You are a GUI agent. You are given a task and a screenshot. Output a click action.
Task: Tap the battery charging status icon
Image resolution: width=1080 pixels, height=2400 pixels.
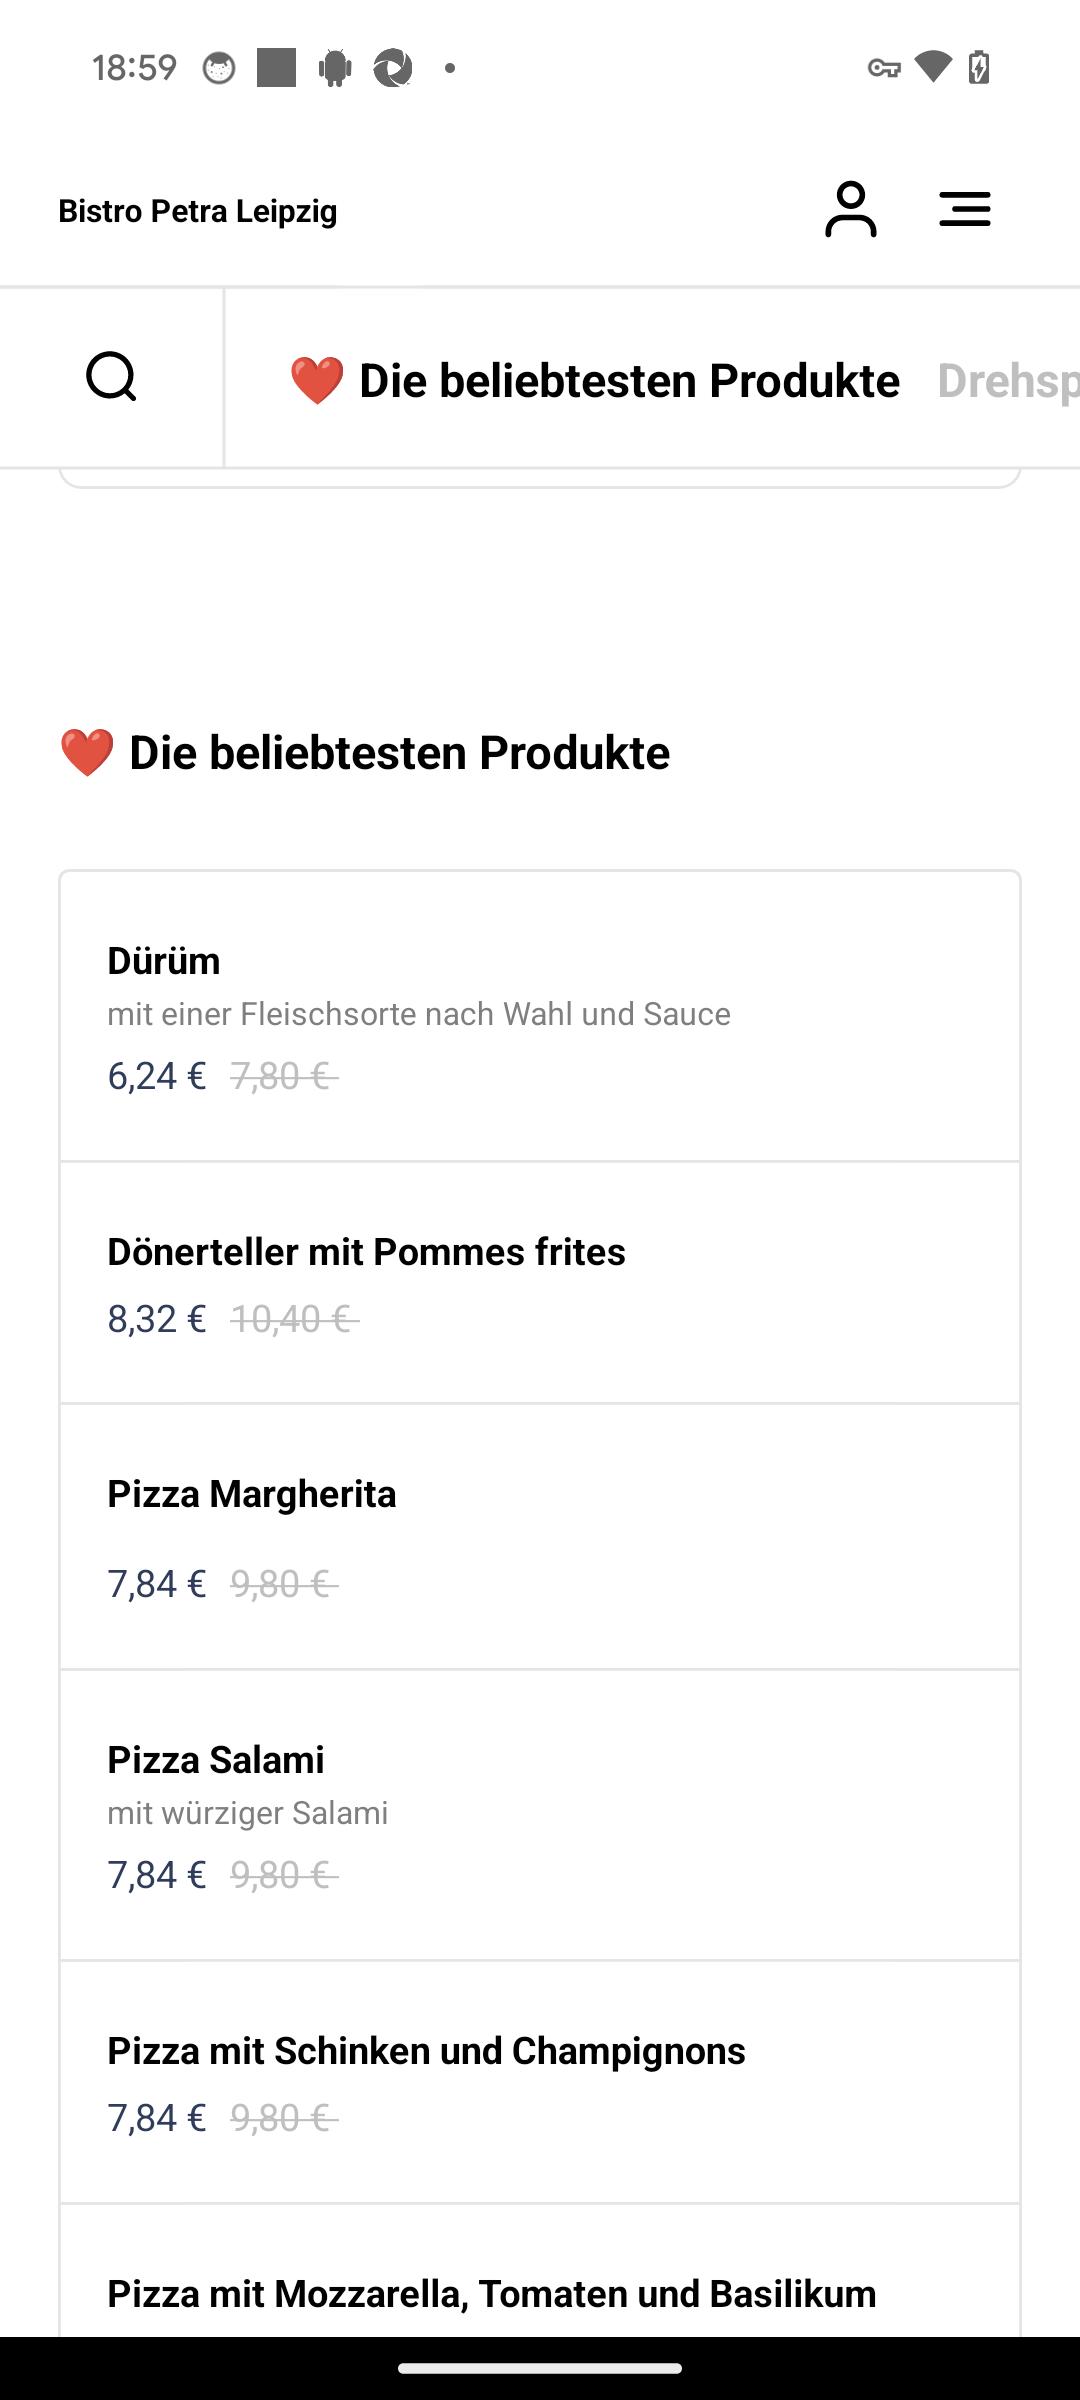pos(979,67)
